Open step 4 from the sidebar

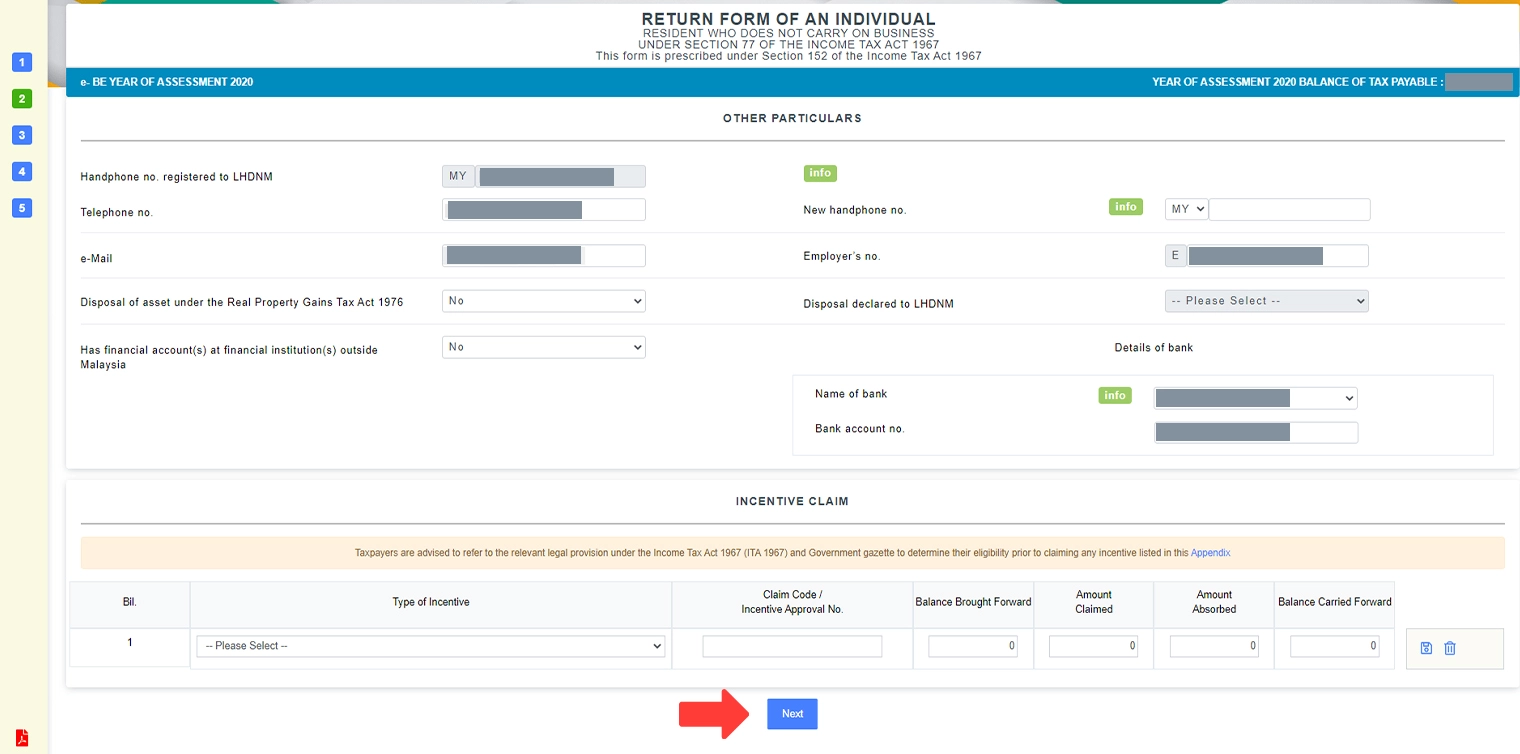pyautogui.click(x=21, y=171)
